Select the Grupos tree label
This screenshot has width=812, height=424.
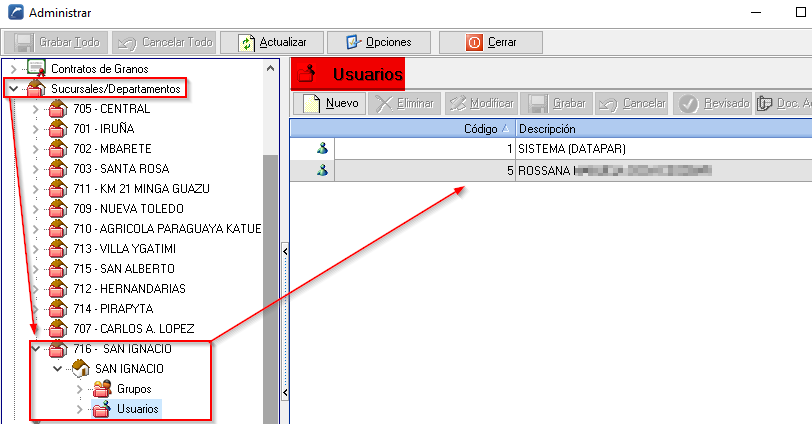[x=134, y=389]
